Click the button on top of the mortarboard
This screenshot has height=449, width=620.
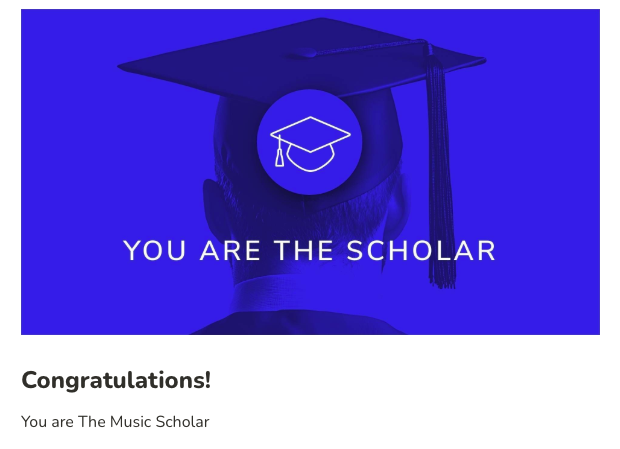point(304,53)
